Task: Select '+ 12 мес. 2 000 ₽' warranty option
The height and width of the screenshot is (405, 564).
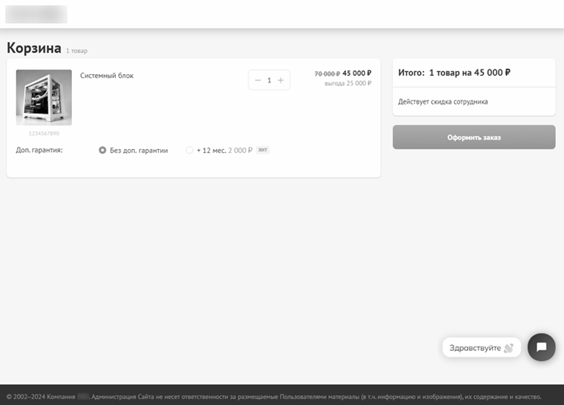Action: tap(189, 150)
